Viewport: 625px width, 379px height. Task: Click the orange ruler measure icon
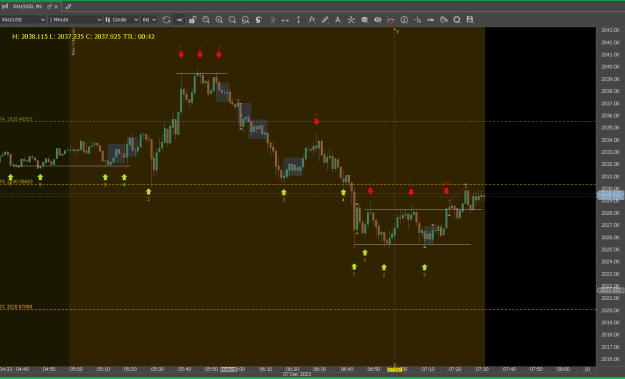430,20
